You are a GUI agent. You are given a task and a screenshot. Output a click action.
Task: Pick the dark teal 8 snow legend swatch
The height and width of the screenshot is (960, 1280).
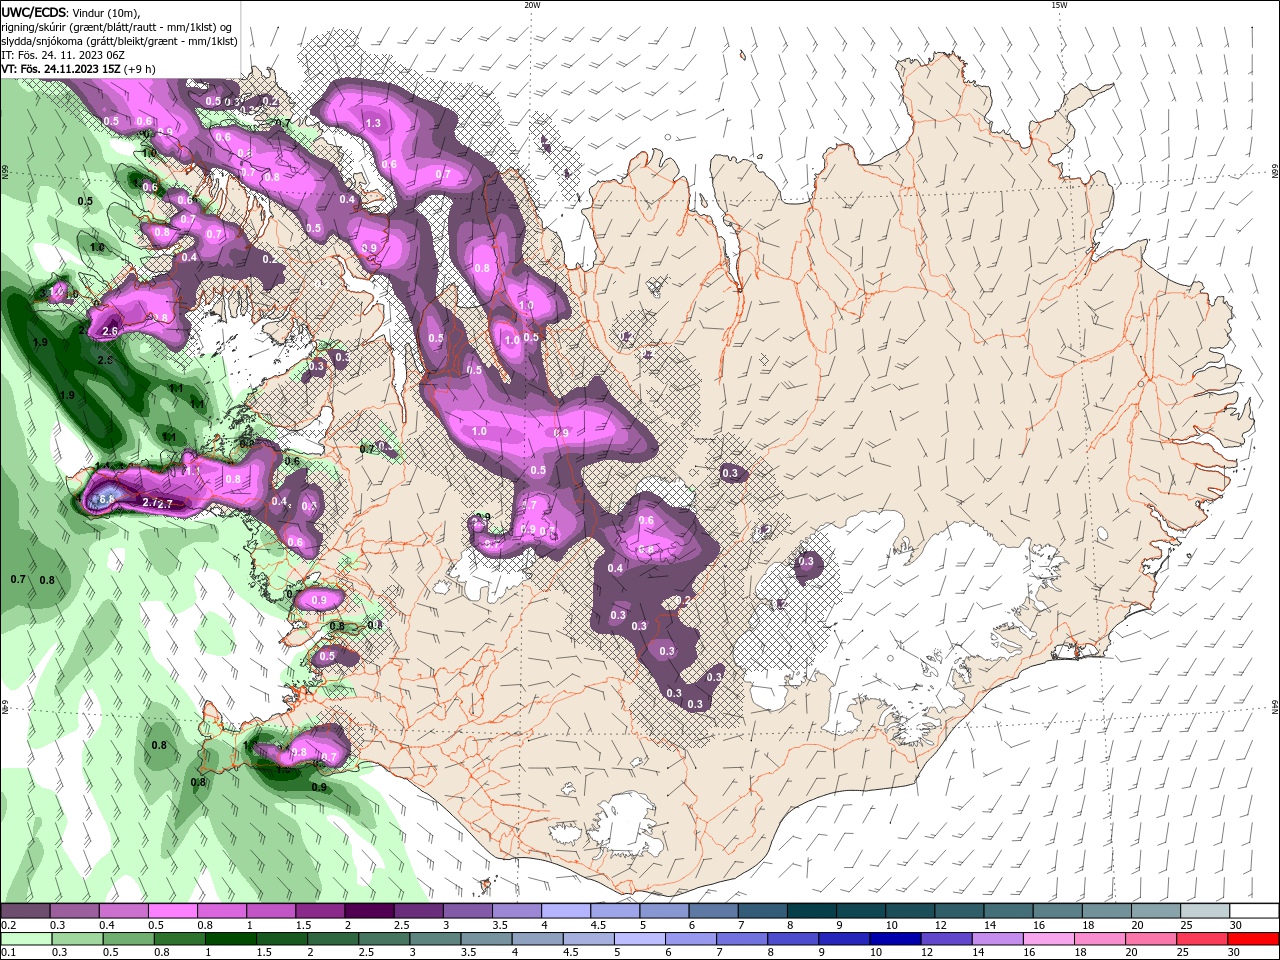[812, 911]
